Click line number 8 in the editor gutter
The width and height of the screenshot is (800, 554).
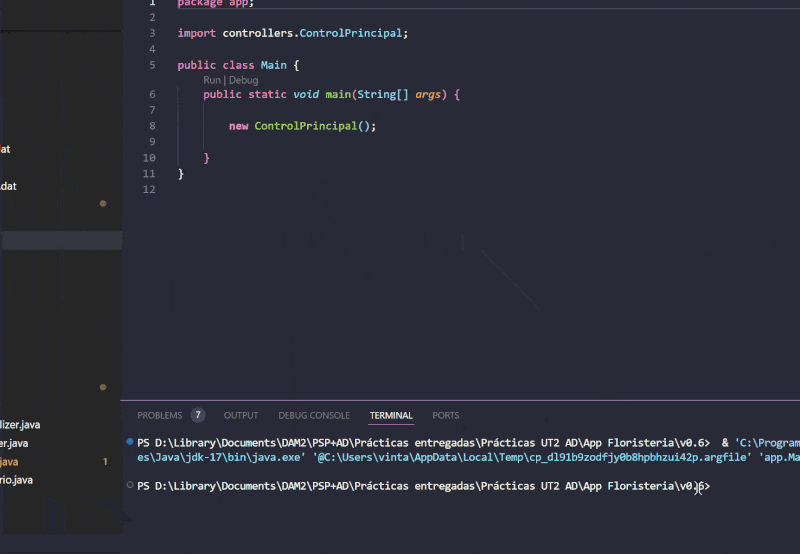[151, 126]
